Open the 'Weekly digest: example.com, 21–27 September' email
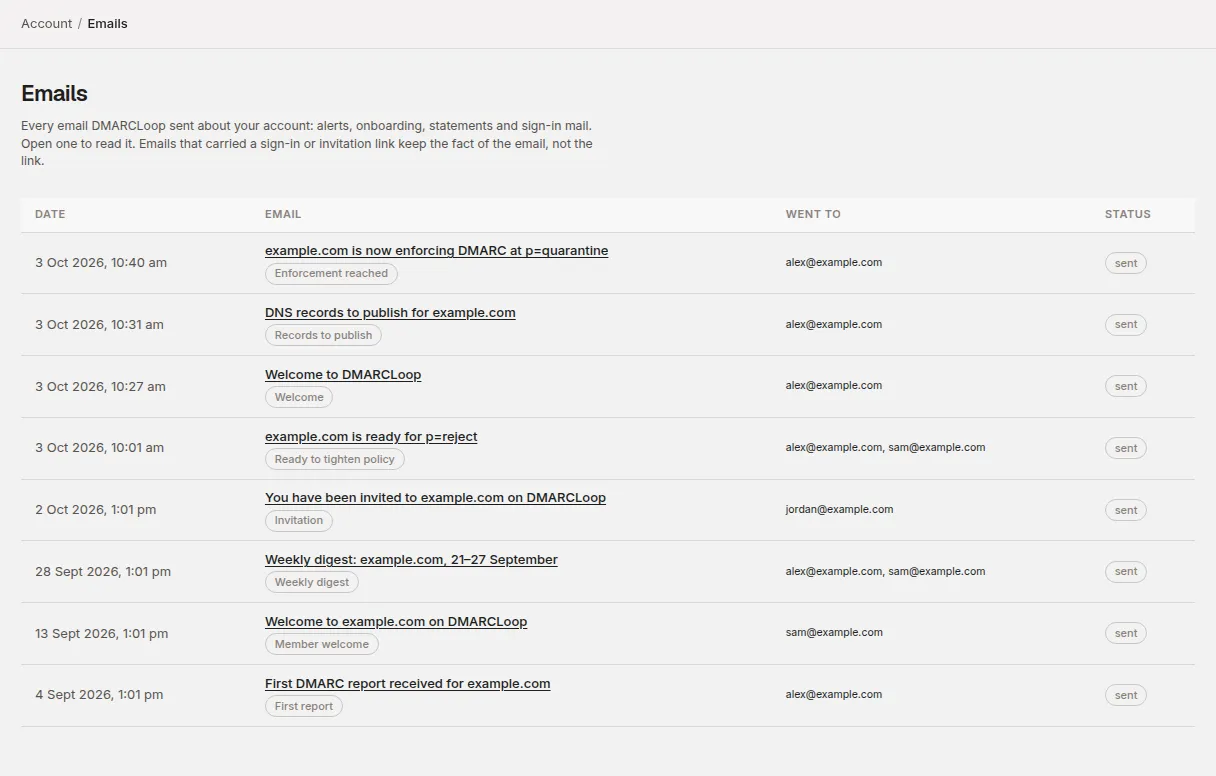1216x776 pixels. tap(411, 560)
